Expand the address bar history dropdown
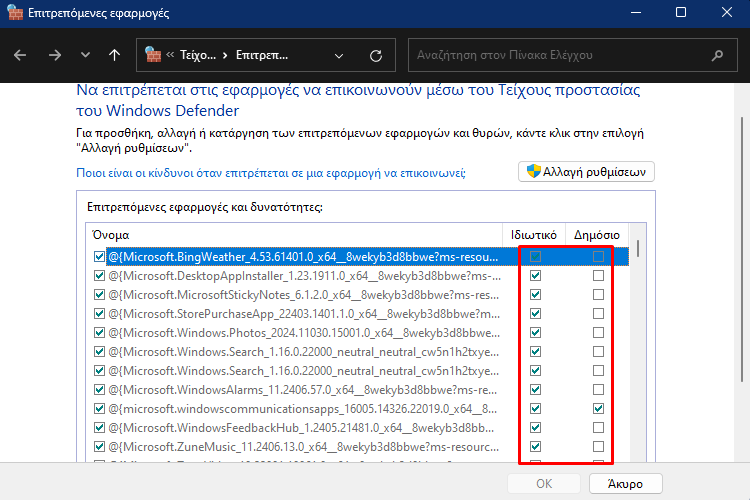Image resolution: width=750 pixels, height=500 pixels. (339, 56)
